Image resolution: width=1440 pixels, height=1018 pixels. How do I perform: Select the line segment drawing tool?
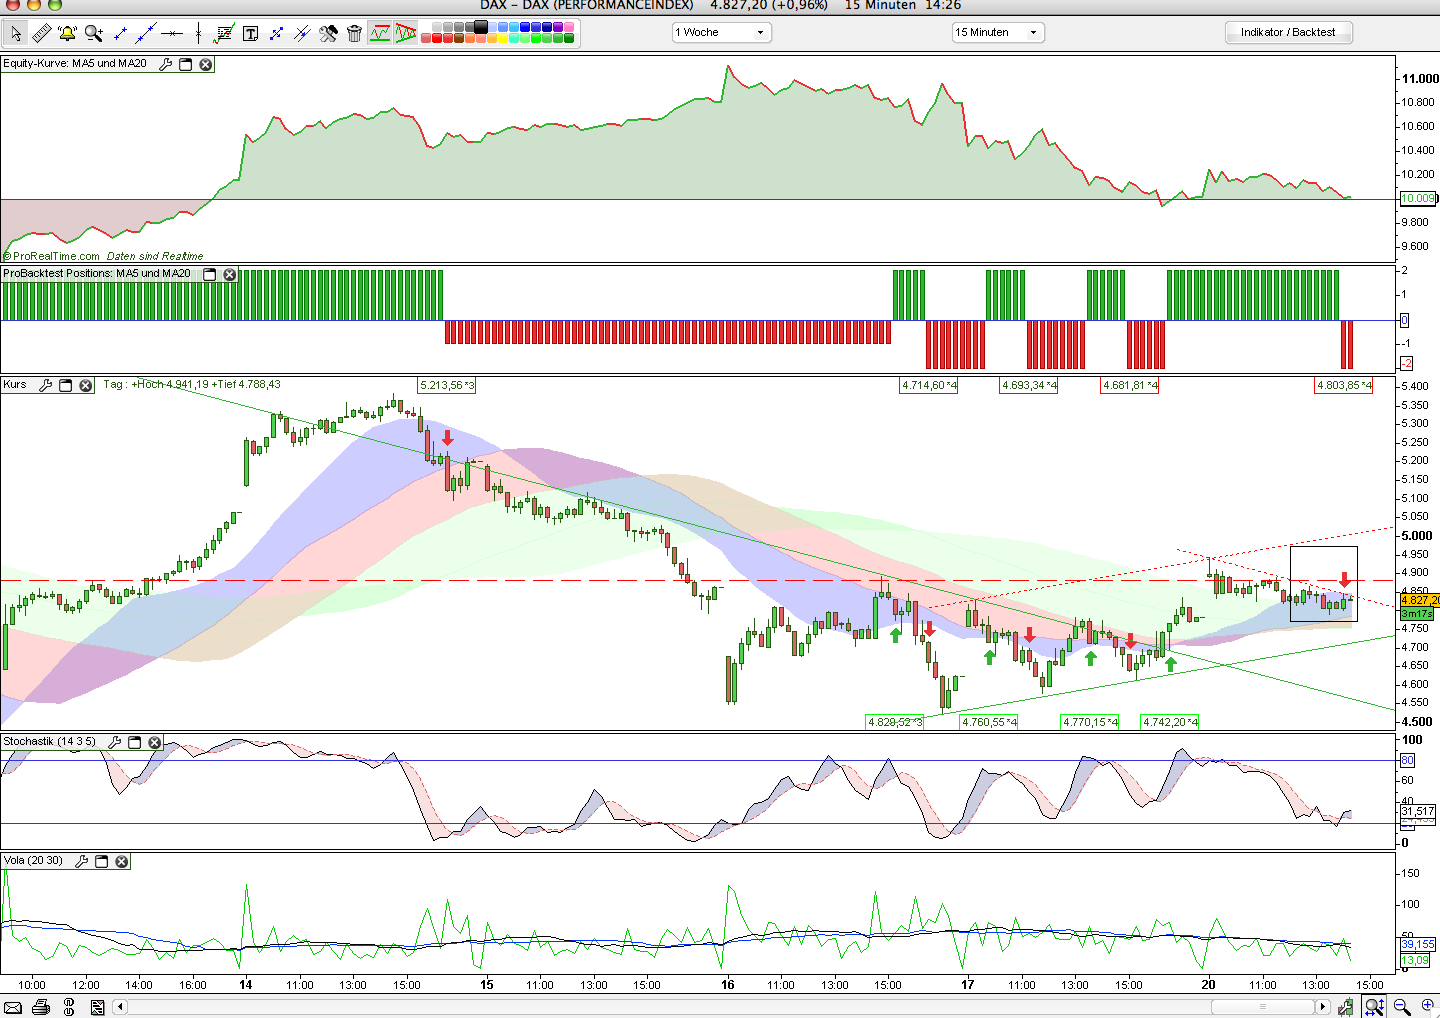(121, 33)
